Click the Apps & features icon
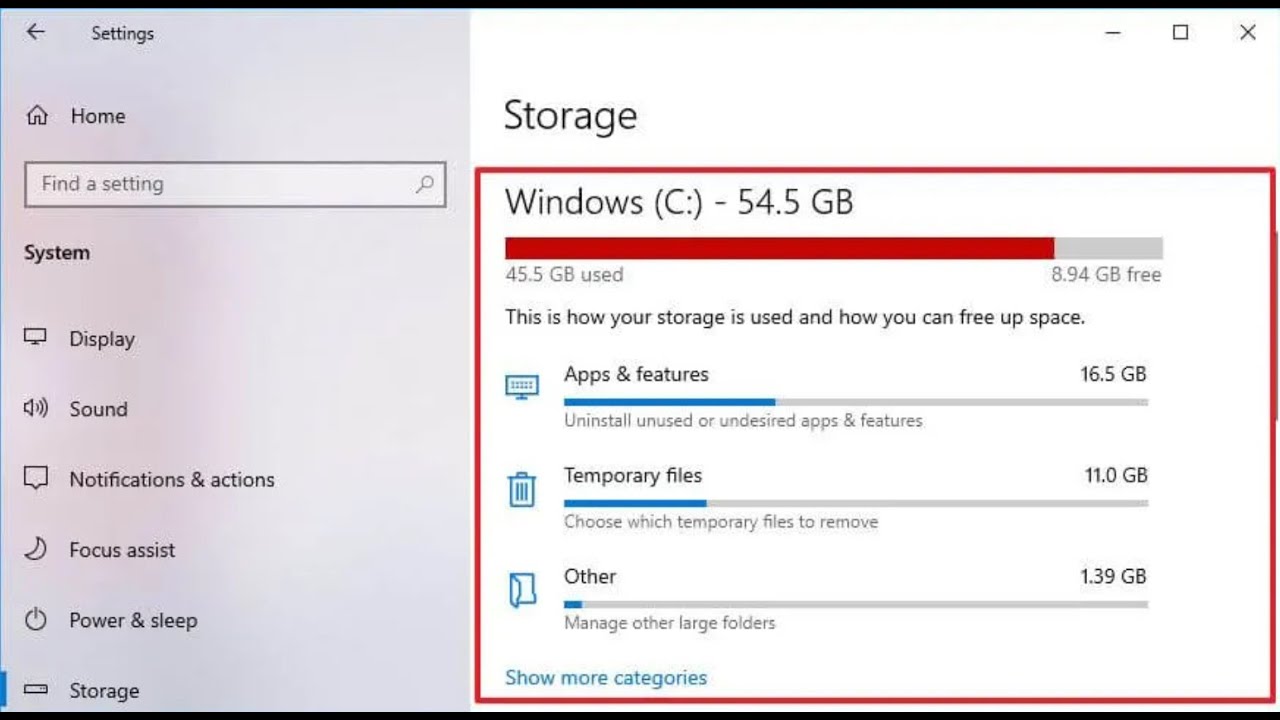Screen dimensions: 1280x720 pyautogui.click(x=522, y=387)
